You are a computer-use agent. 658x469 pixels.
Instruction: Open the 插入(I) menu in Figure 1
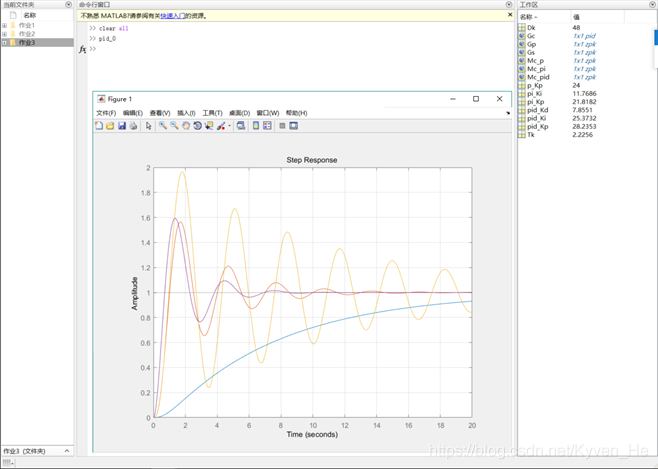[x=186, y=113]
